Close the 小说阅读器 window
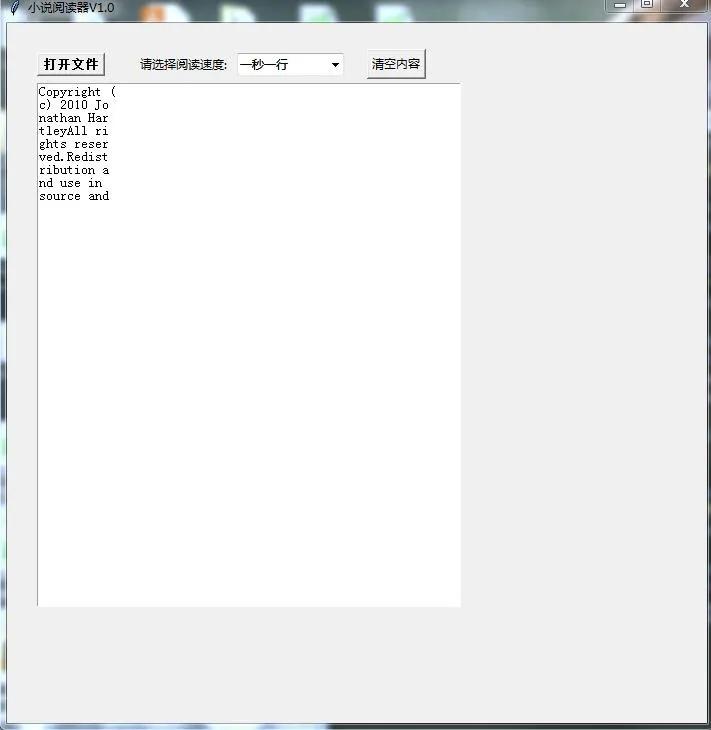Screen dimensions: 711x730 point(685,5)
